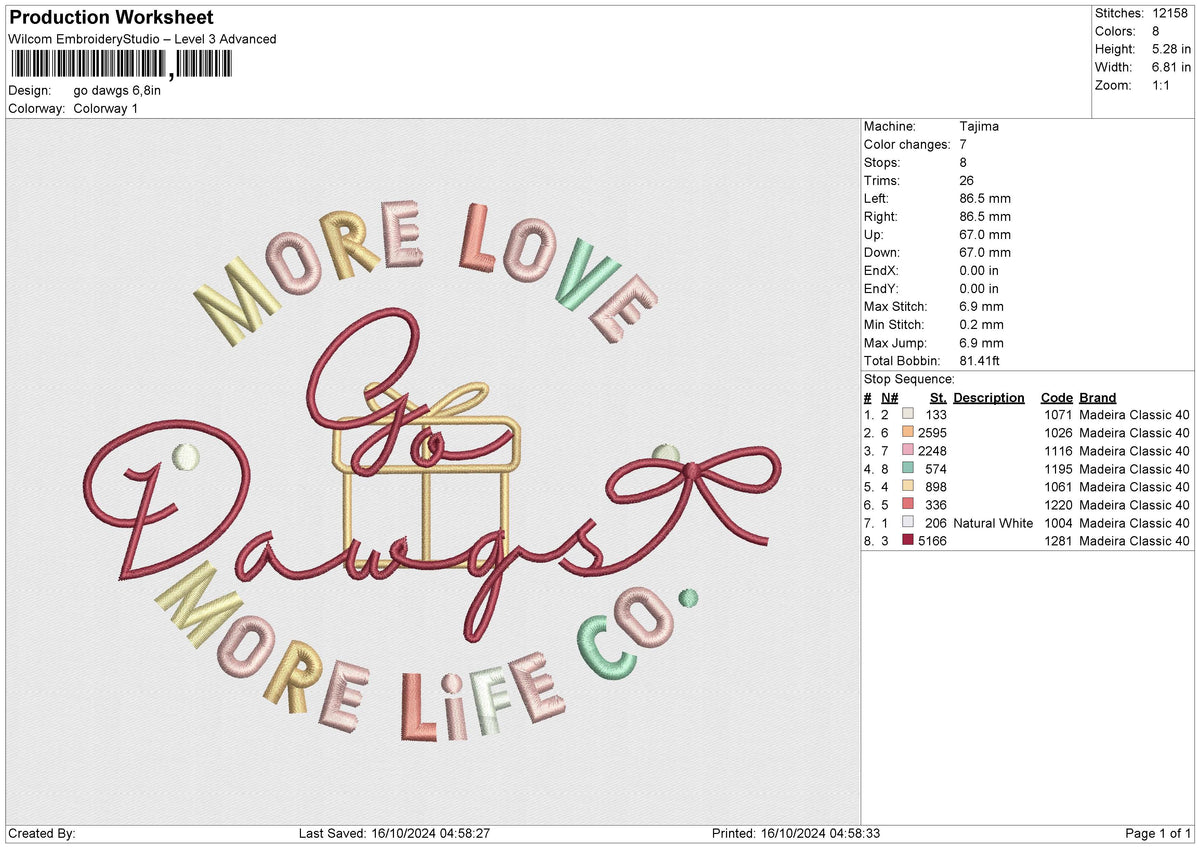Click the Width value '6.81 in'
The image size is (1200, 848).
[1172, 67]
